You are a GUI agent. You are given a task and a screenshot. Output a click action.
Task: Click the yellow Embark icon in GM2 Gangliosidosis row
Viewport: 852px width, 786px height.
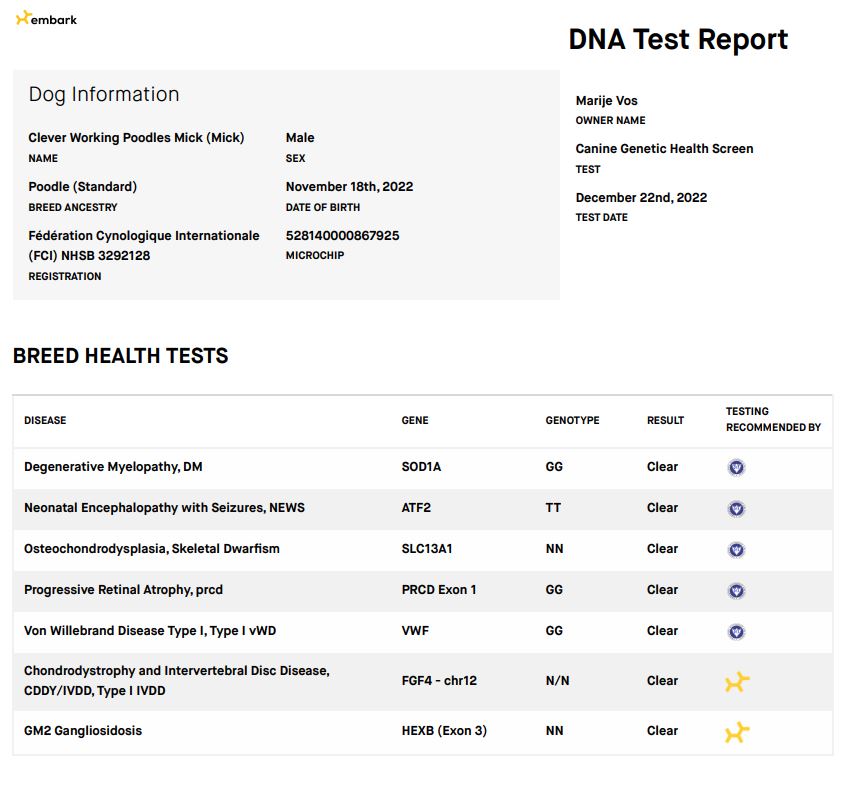[737, 732]
